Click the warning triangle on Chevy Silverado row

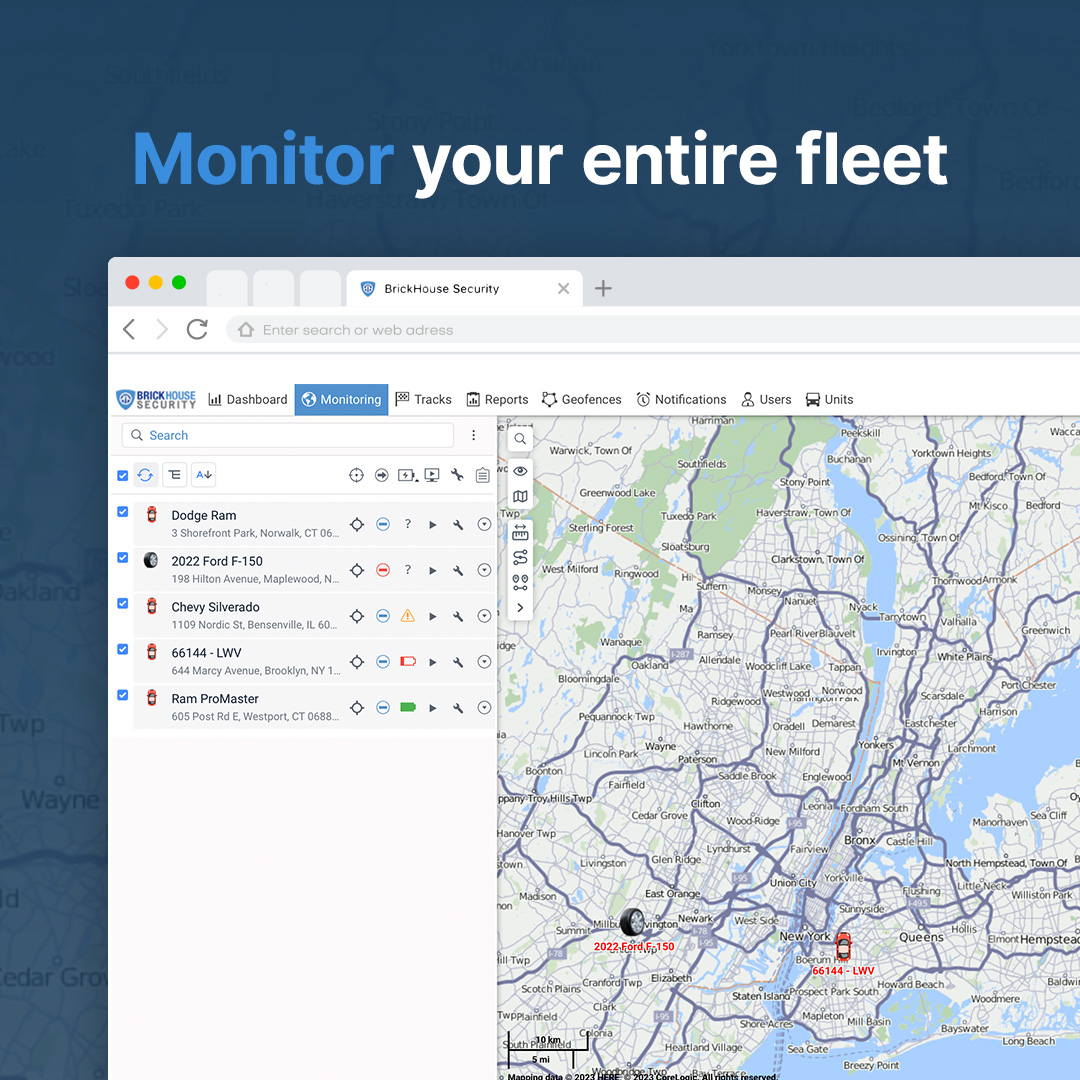tap(407, 615)
